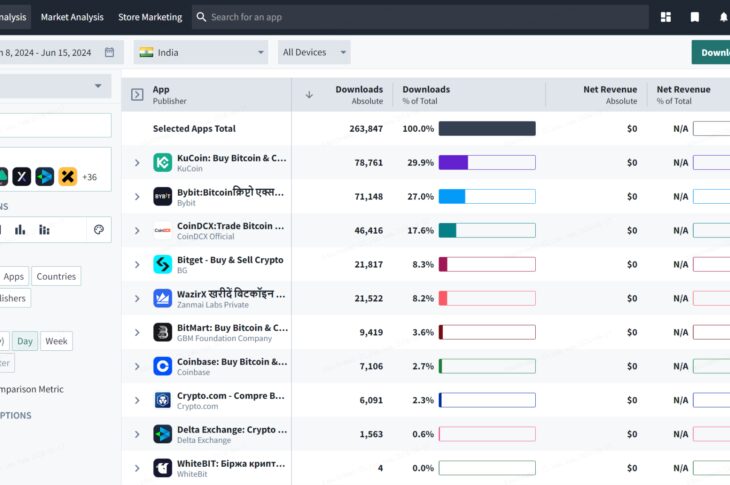Image resolution: width=730 pixels, height=485 pixels.
Task: Click the green Download button
Action: (x=712, y=53)
